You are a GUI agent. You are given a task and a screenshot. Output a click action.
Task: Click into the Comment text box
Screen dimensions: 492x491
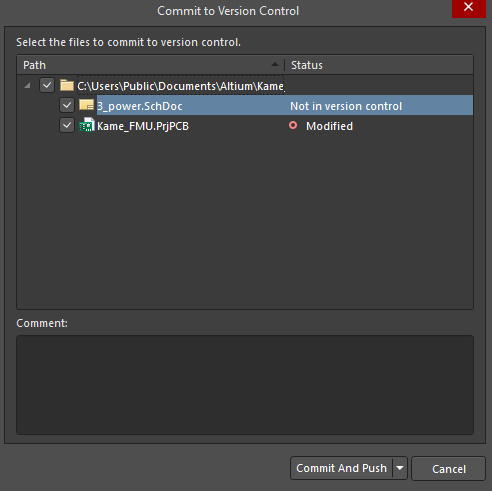[x=245, y=385]
